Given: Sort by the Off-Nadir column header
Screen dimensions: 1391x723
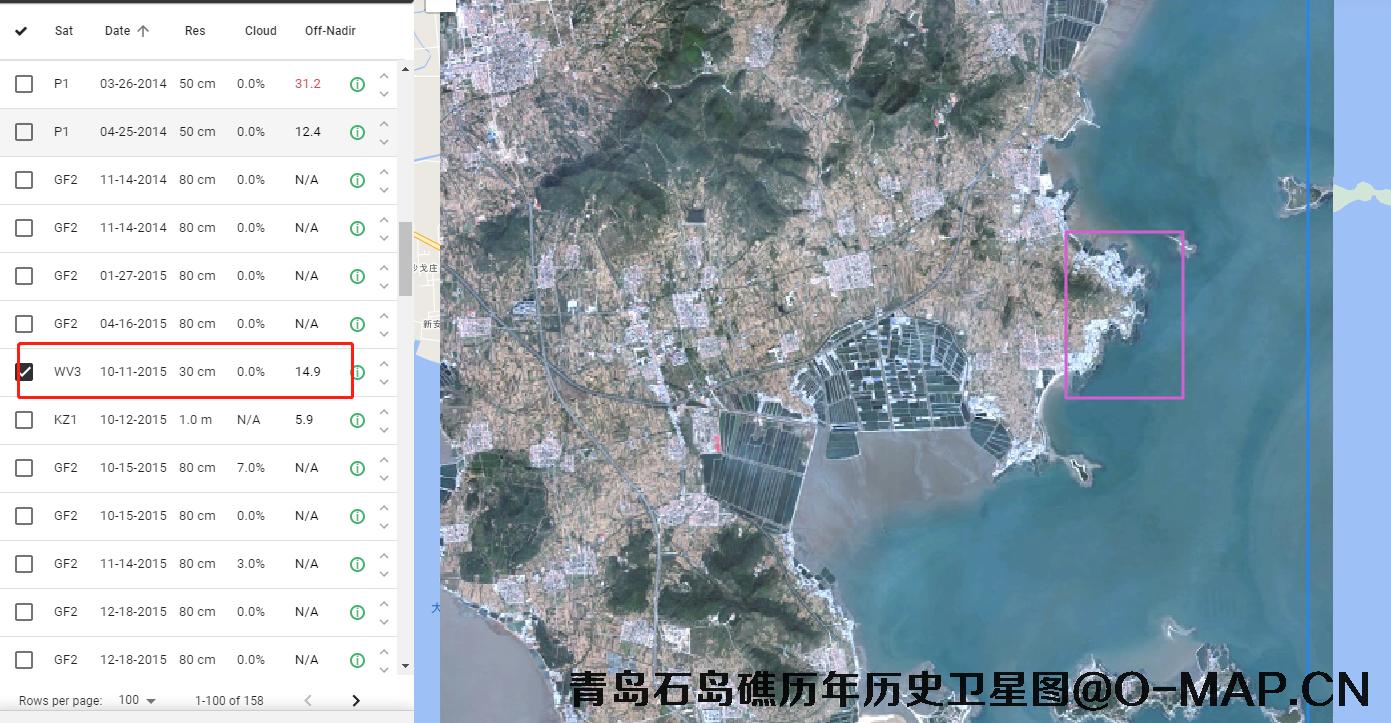Looking at the screenshot, I should pyautogui.click(x=330, y=31).
